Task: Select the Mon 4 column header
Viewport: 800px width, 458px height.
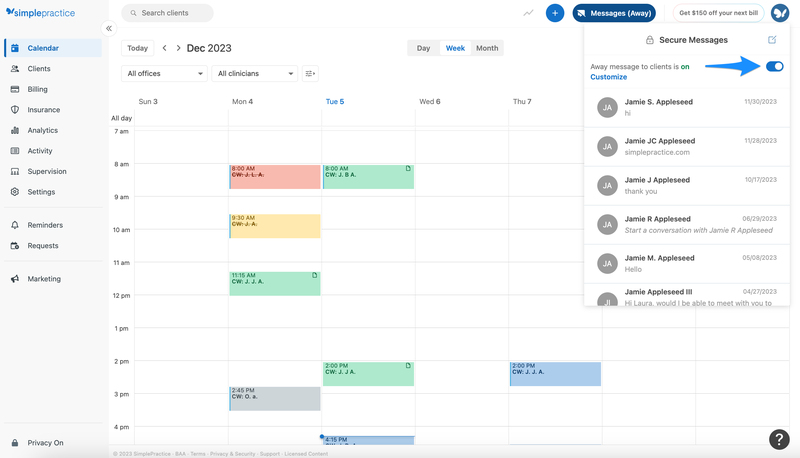Action: 242,101
